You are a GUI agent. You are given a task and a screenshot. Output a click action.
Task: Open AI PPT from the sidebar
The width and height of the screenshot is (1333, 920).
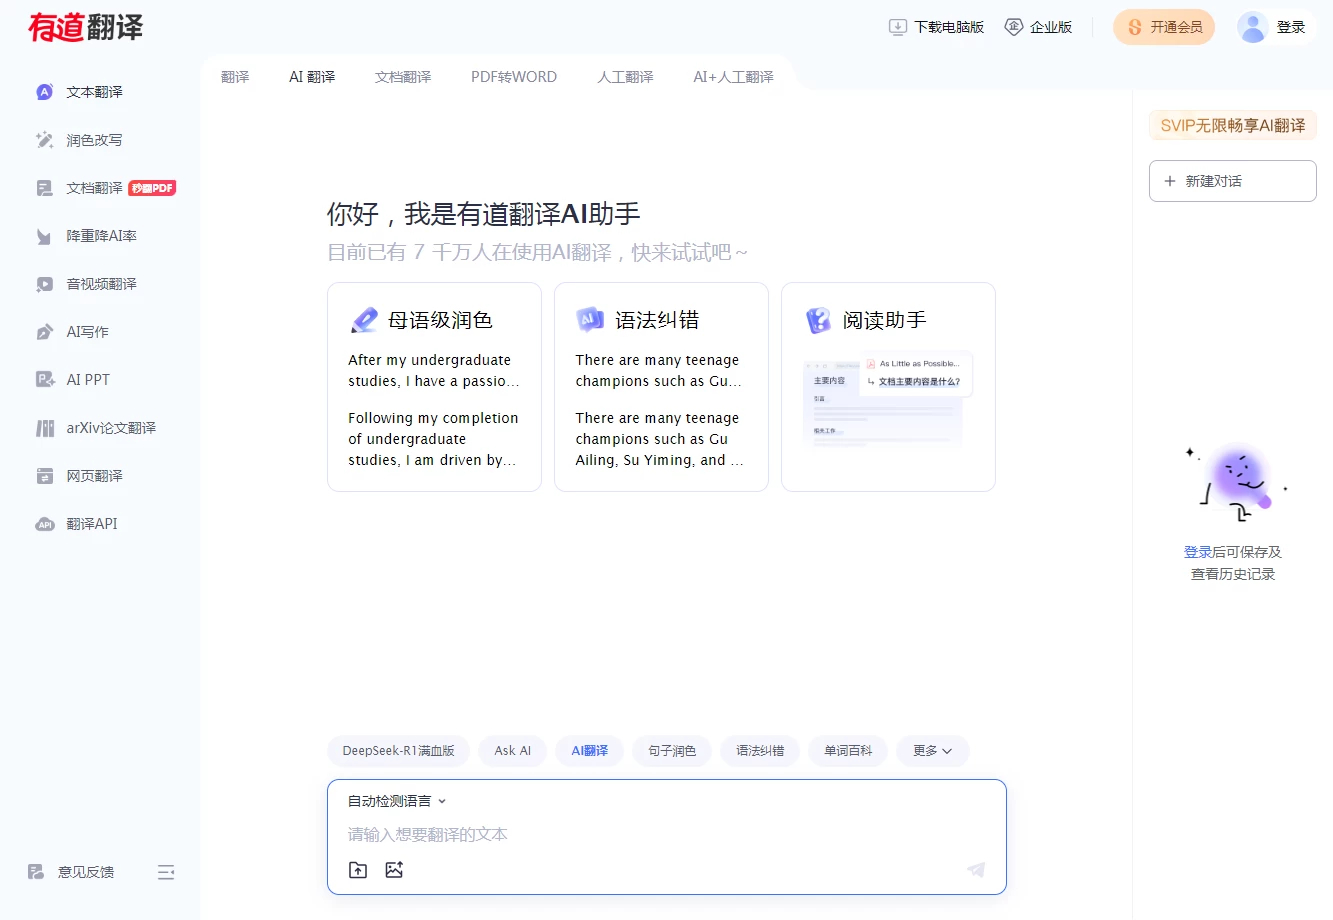click(x=88, y=380)
